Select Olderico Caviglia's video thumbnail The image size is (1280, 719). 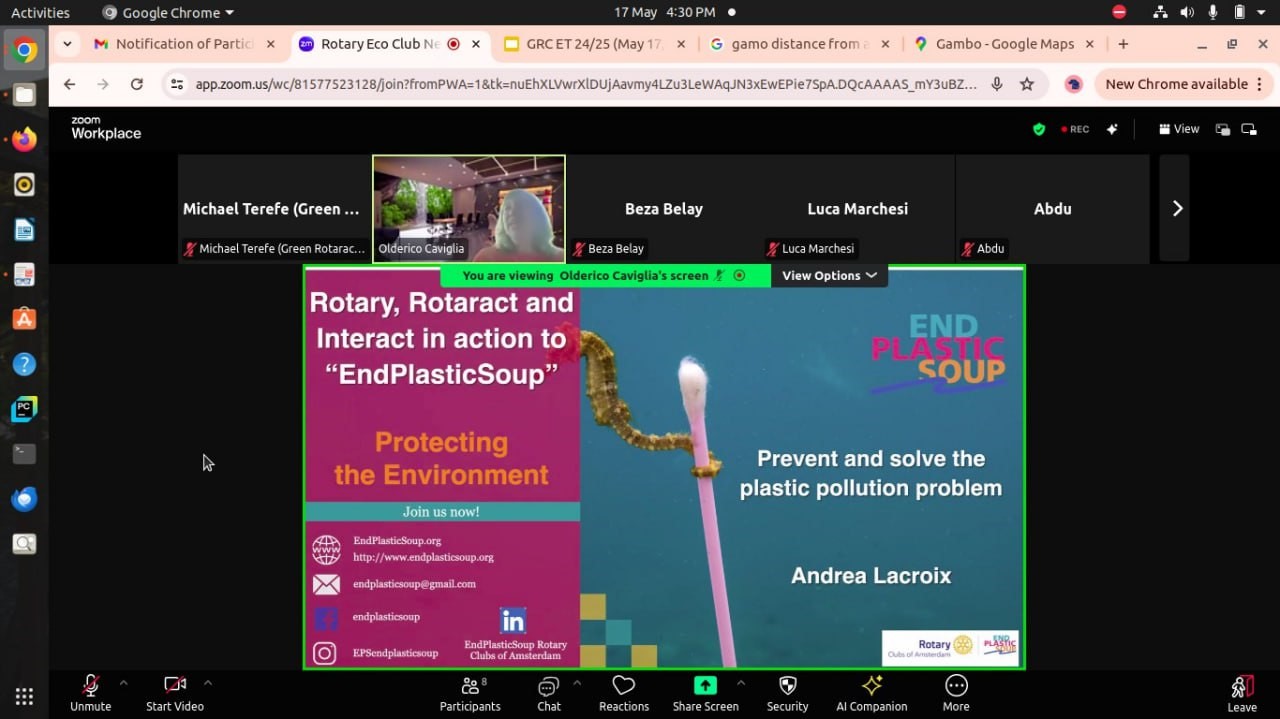[469, 208]
